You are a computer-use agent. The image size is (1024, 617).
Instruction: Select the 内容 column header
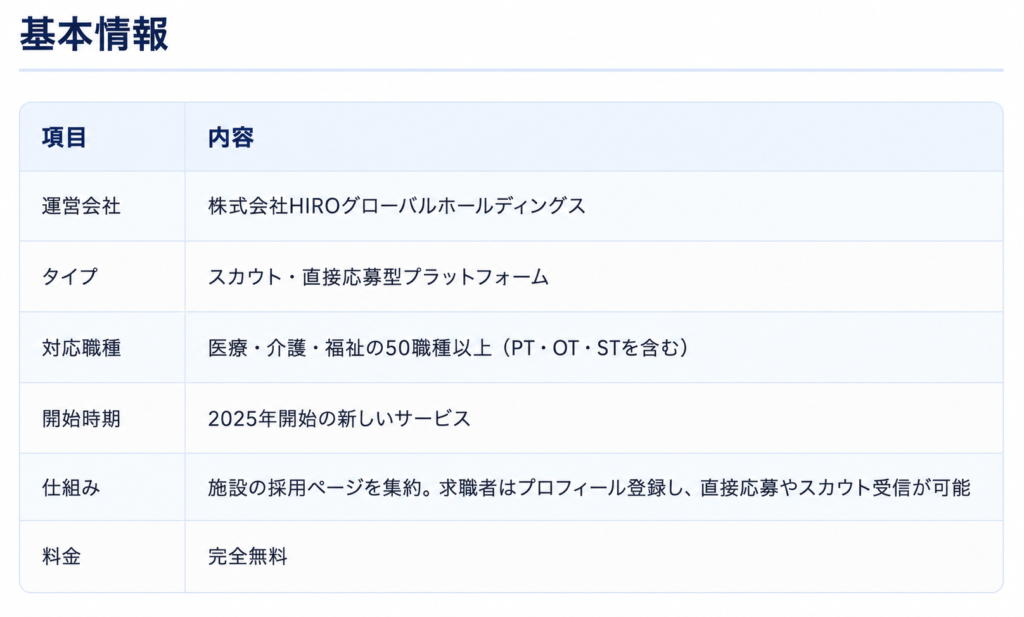click(x=231, y=138)
